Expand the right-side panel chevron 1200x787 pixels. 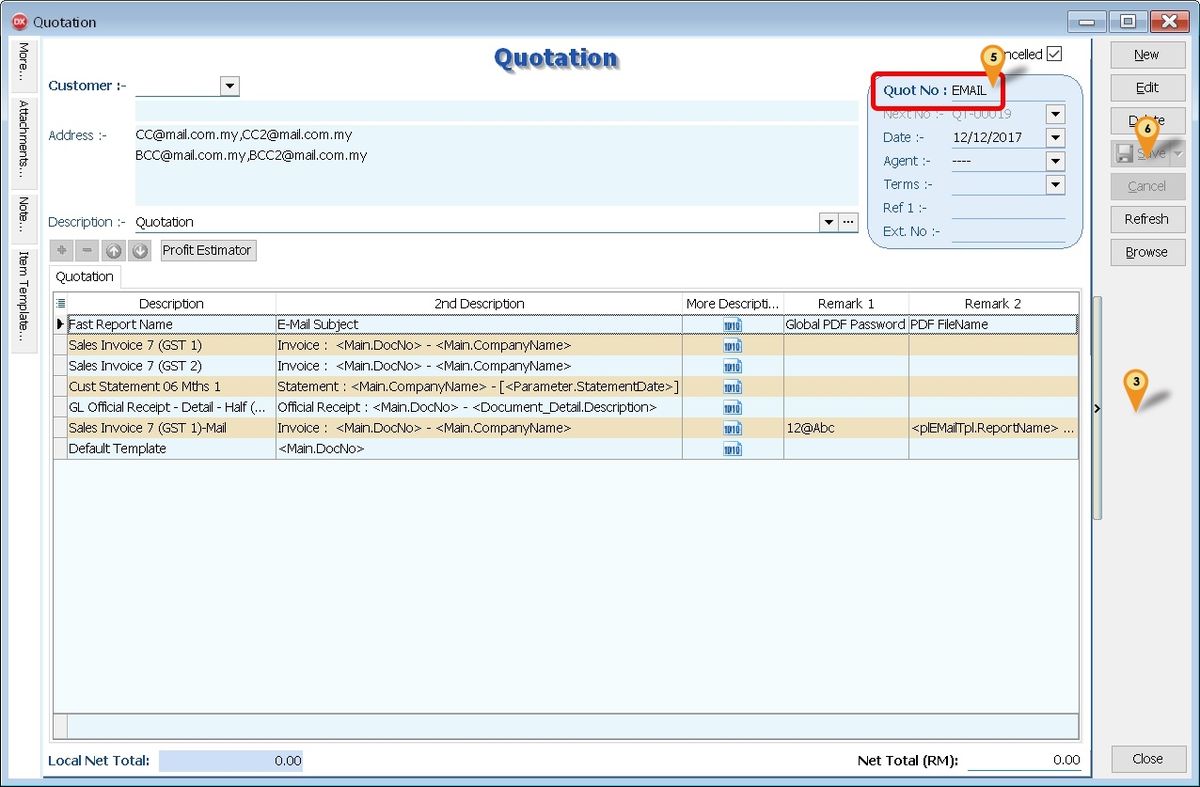[x=1096, y=408]
